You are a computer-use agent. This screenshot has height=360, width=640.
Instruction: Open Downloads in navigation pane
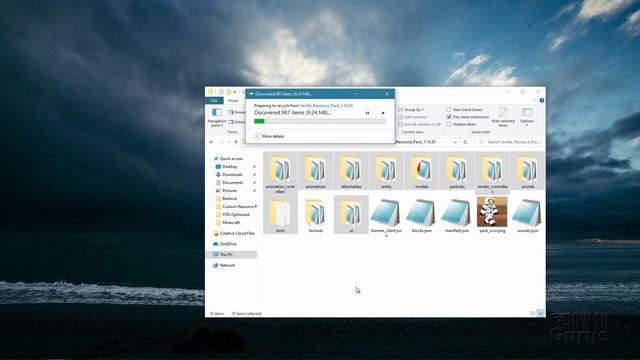click(x=232, y=174)
